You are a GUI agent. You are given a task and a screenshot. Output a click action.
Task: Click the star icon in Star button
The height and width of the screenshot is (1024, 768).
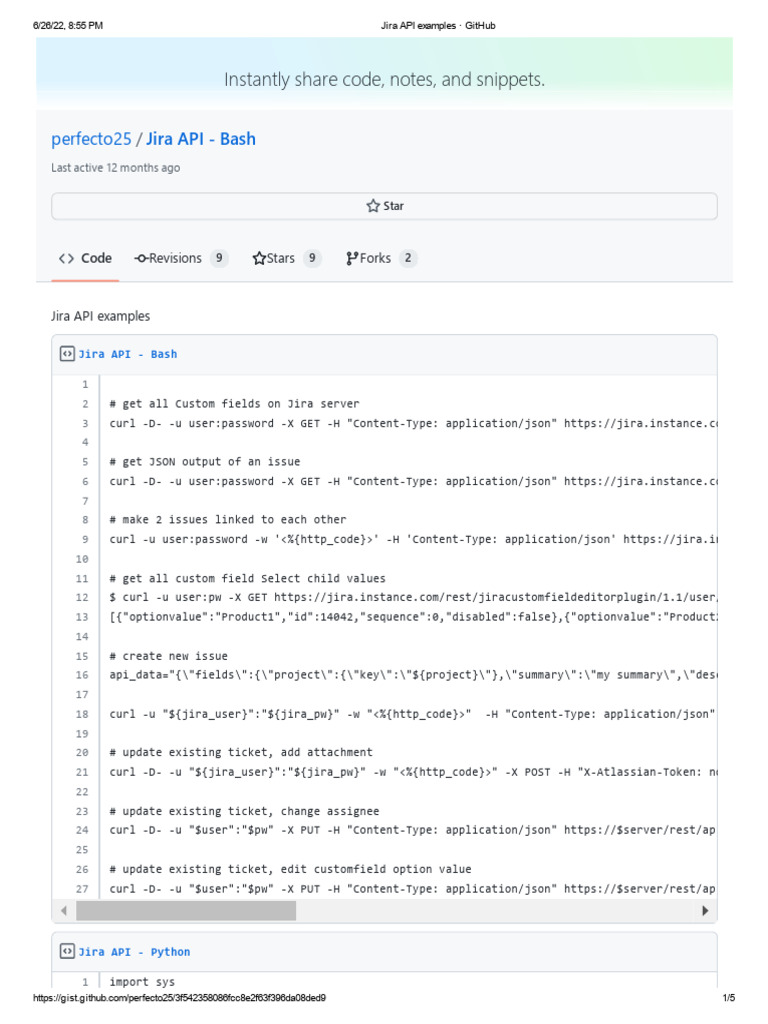pos(373,206)
